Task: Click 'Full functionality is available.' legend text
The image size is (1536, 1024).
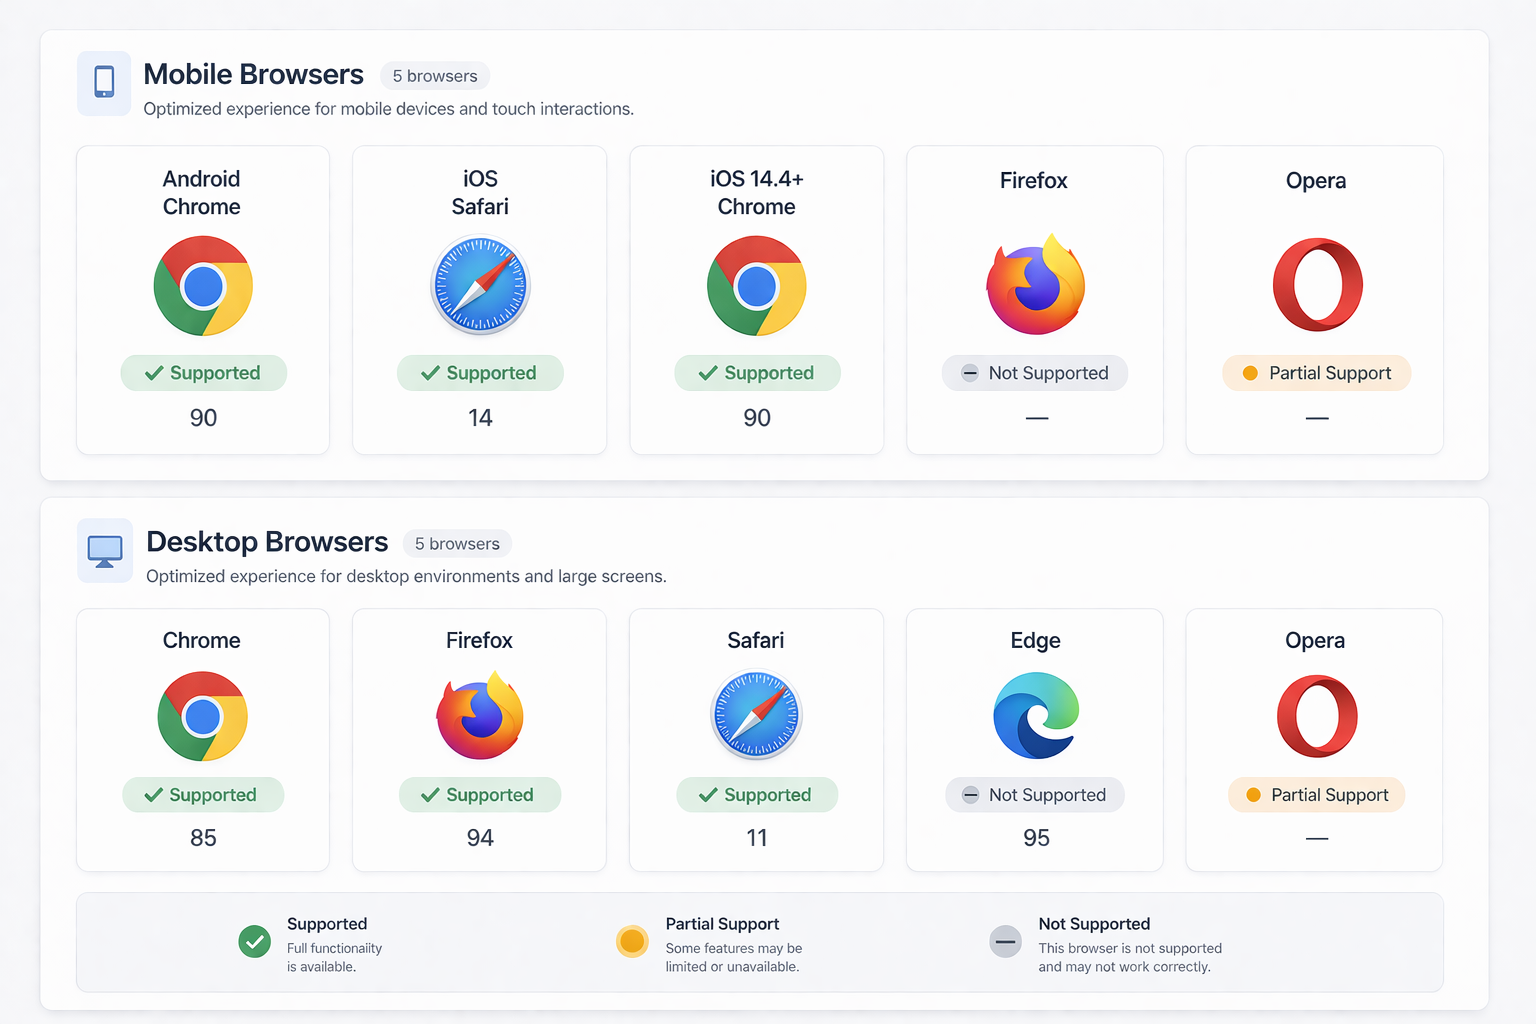Action: (334, 957)
